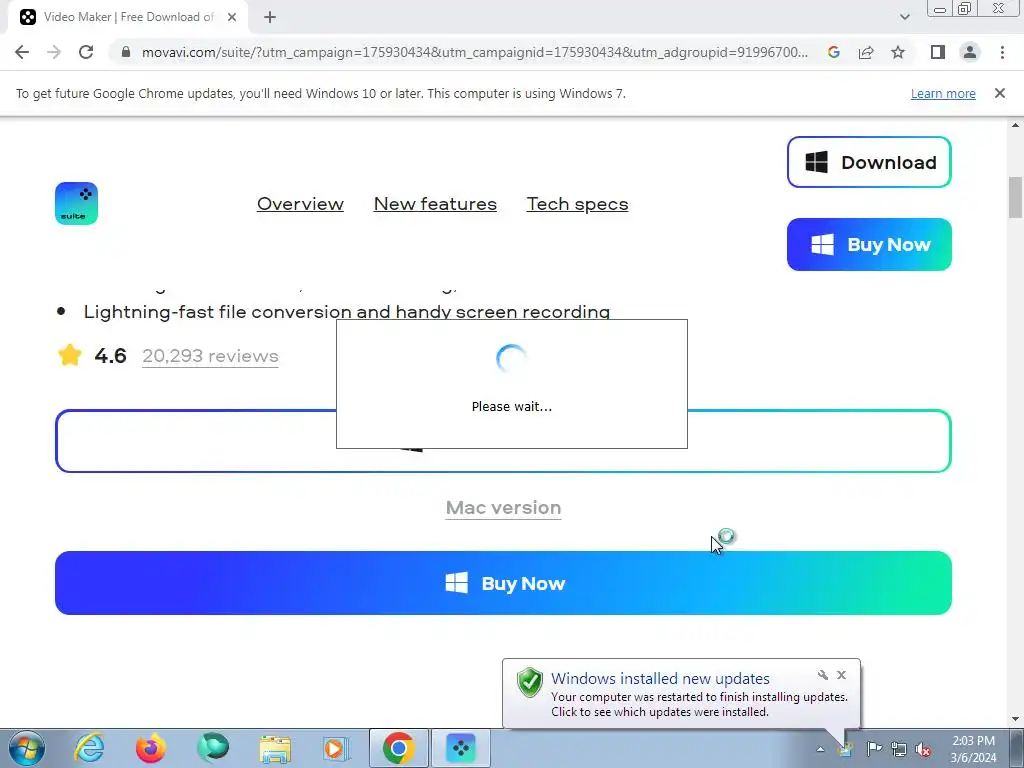Viewport: 1024px width, 768px height.
Task: Close the Windows update notification balloon
Action: [x=841, y=675]
